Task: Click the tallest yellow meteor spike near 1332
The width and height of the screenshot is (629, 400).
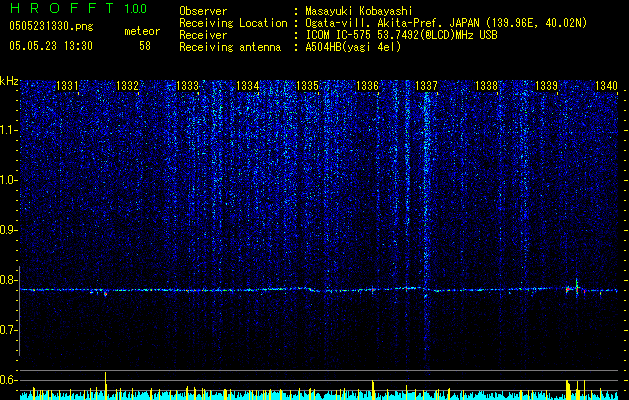Action: point(106,386)
